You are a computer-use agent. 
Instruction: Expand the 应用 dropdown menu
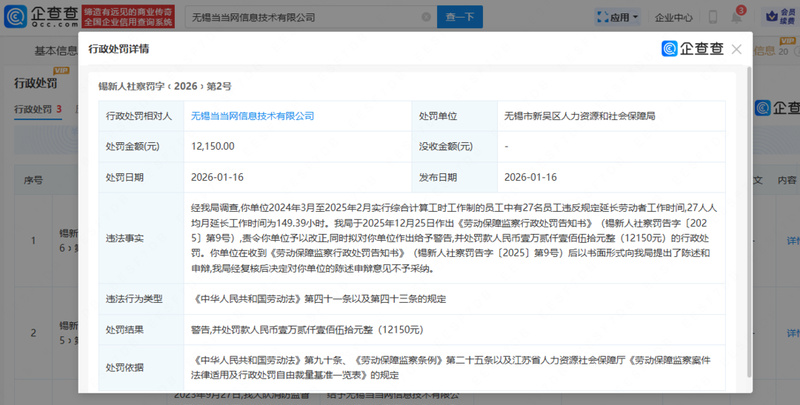(x=616, y=17)
